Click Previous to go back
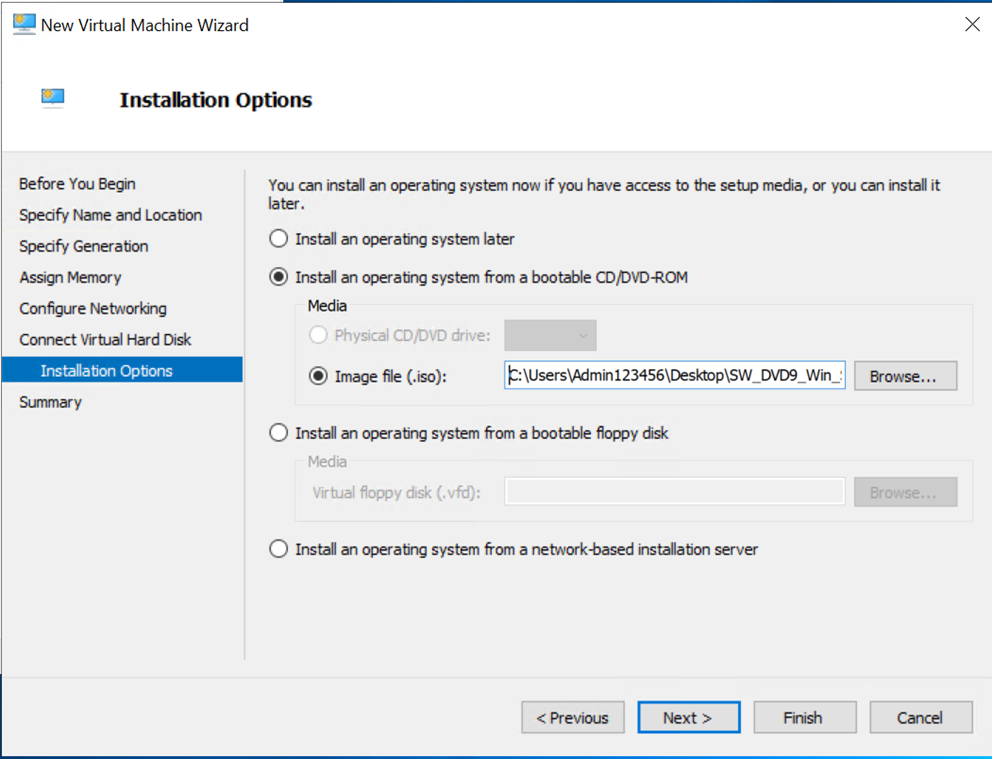Viewport: 992px width, 759px height. click(572, 717)
